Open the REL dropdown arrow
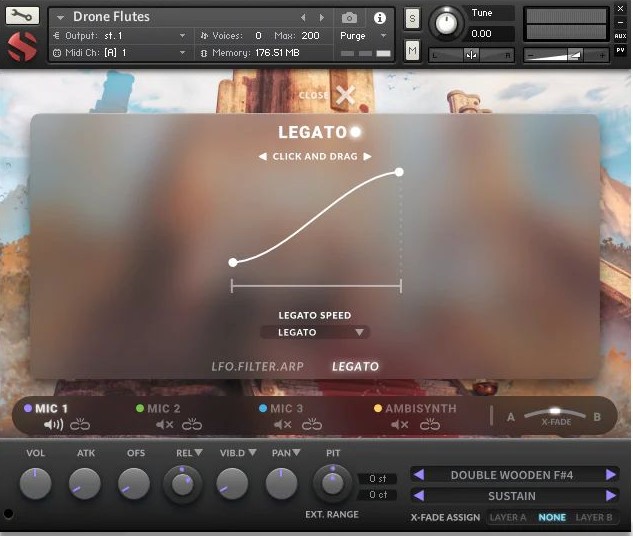The height and width of the screenshot is (536, 633). pos(198,452)
